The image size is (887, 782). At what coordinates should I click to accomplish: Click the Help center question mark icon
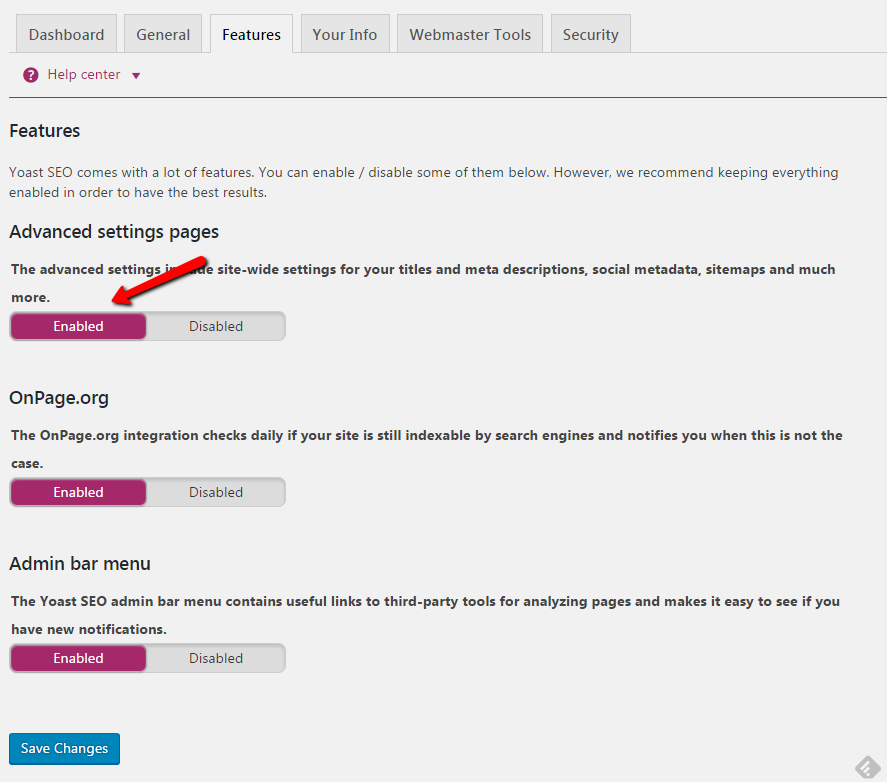[x=29, y=74]
